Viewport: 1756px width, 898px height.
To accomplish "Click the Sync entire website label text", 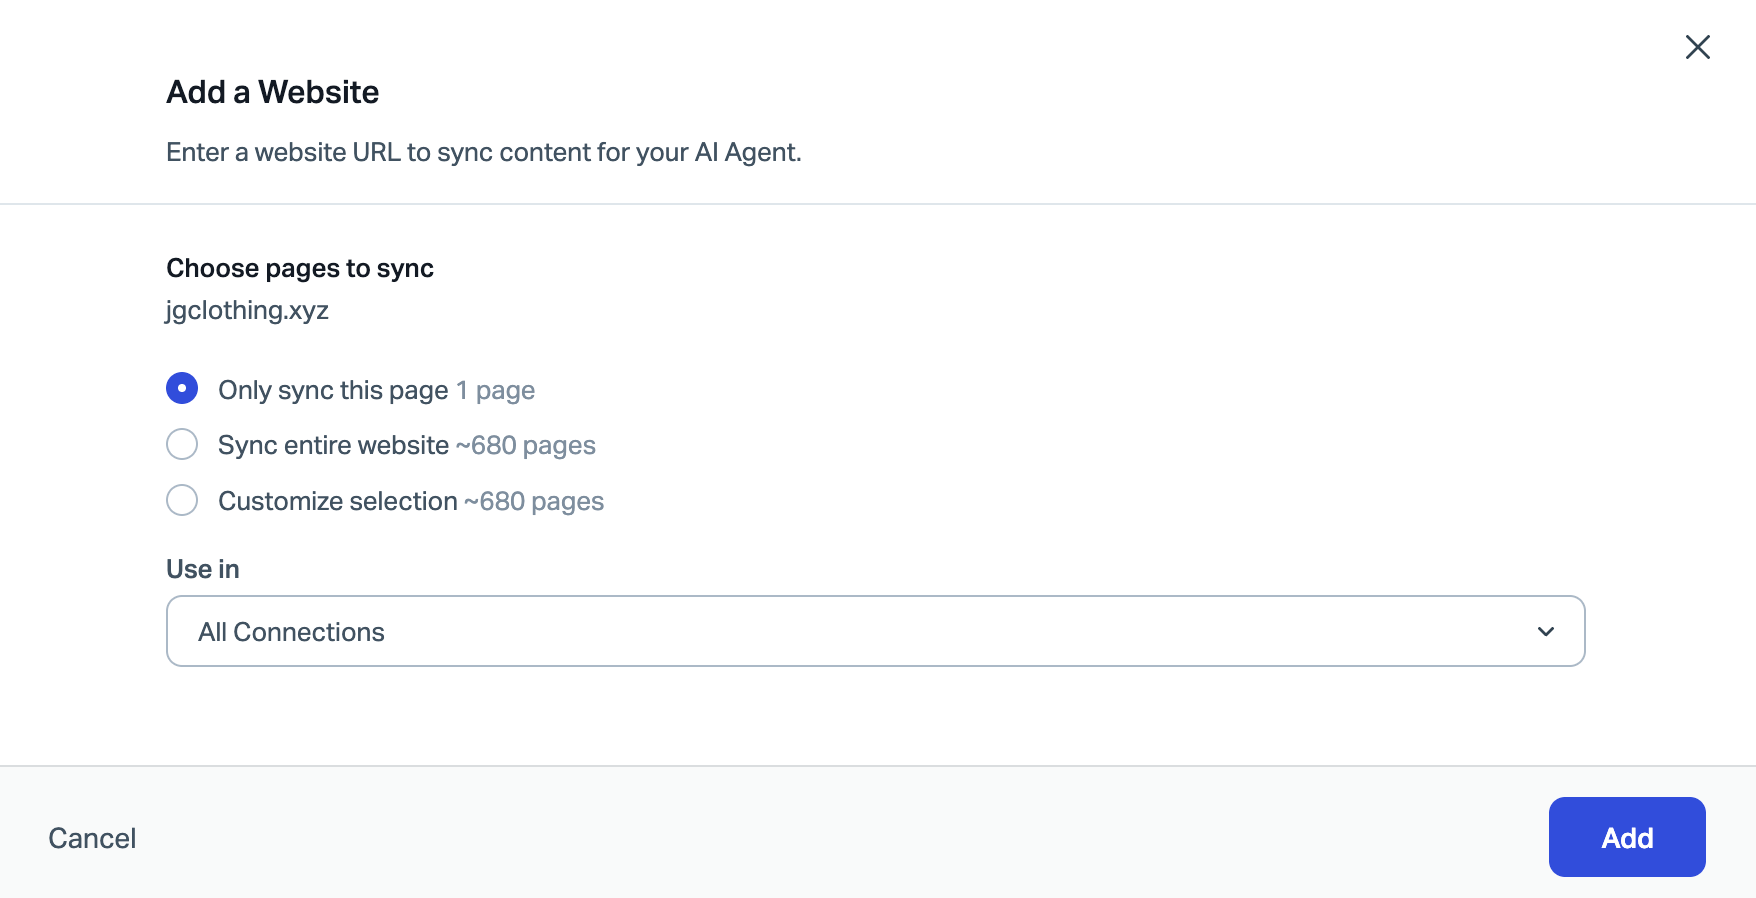I will (x=333, y=445).
